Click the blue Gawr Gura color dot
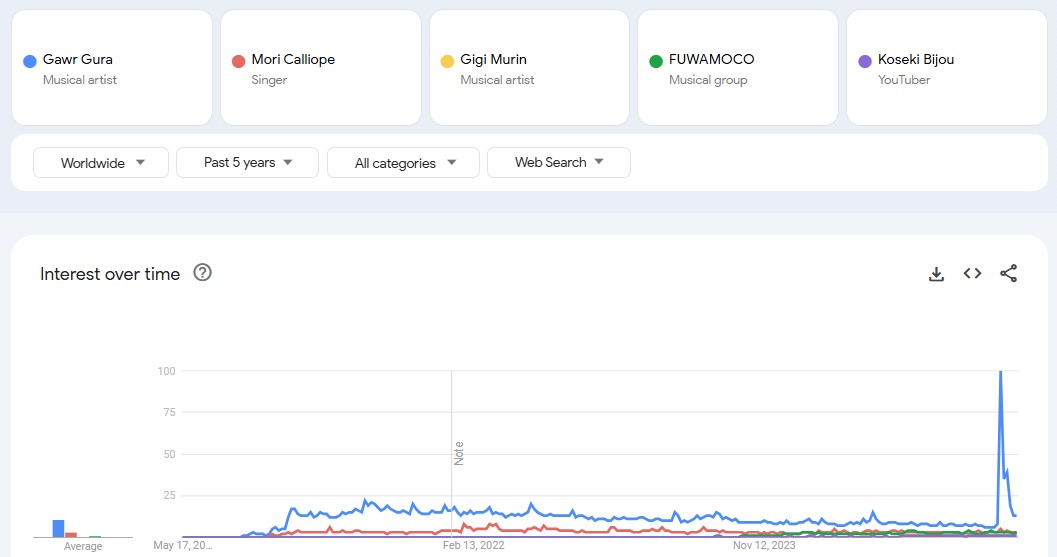Viewport: 1057px width, 557px height. click(30, 61)
